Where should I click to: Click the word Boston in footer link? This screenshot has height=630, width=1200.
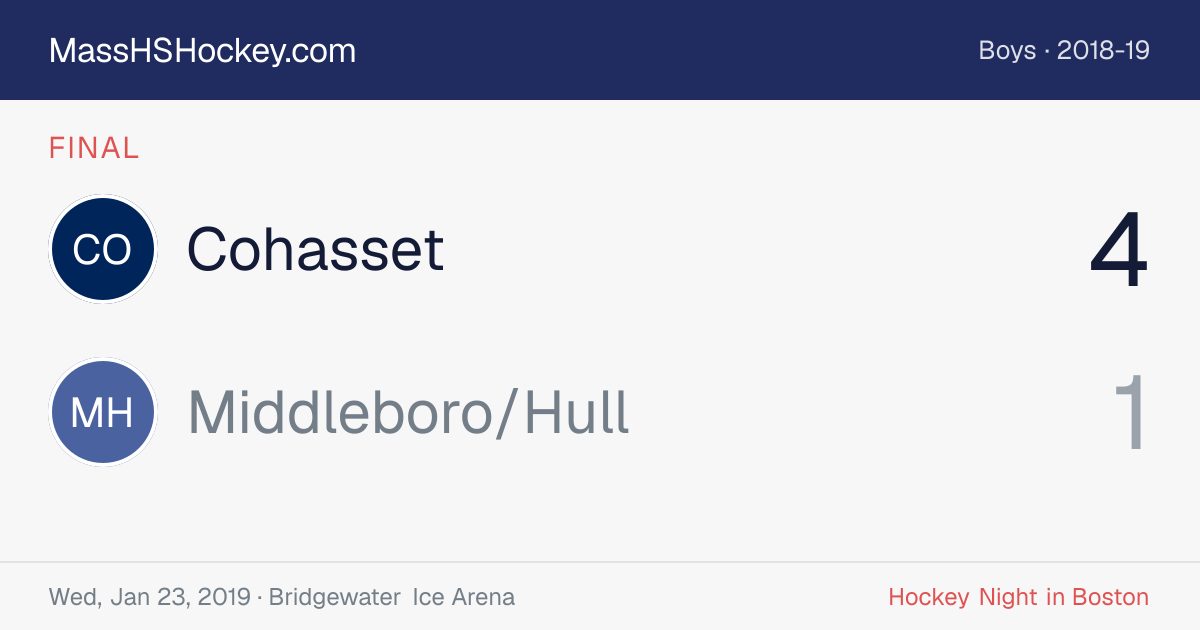tap(1110, 597)
